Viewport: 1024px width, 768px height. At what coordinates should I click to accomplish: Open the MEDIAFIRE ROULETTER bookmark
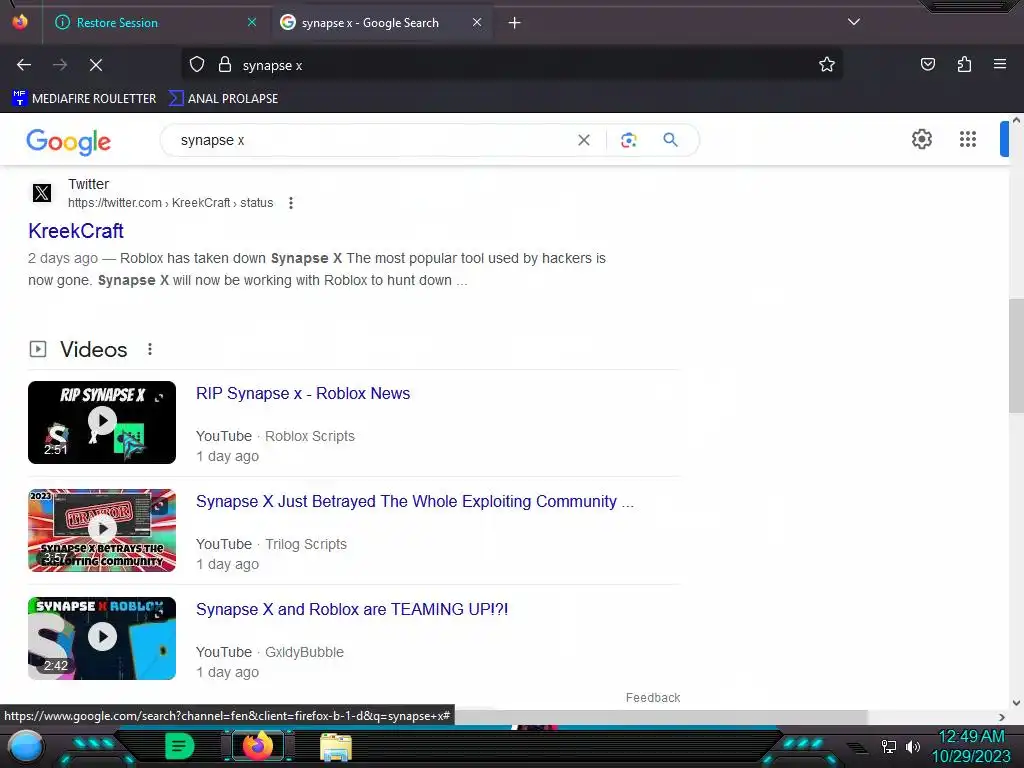point(84,99)
